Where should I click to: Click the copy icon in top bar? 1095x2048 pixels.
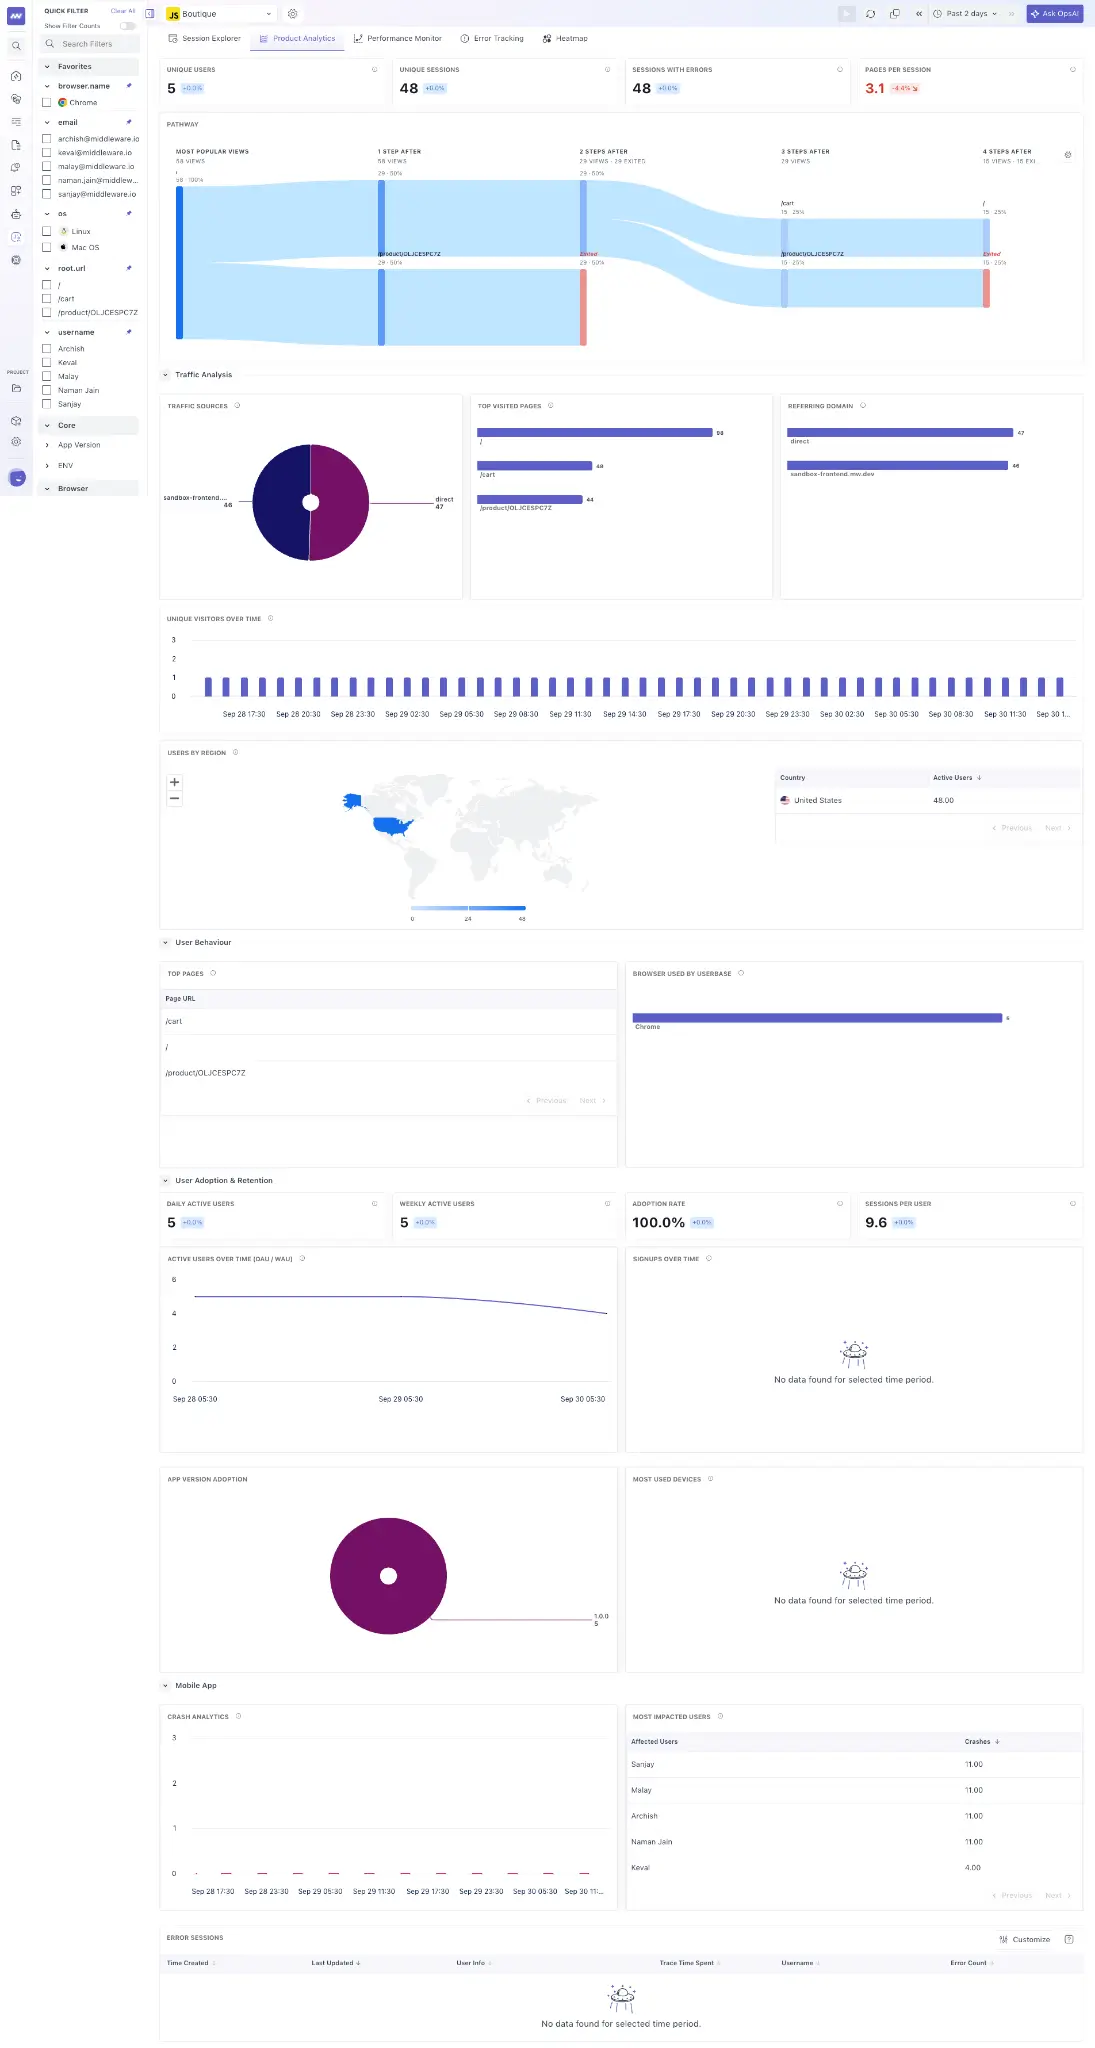tap(894, 14)
